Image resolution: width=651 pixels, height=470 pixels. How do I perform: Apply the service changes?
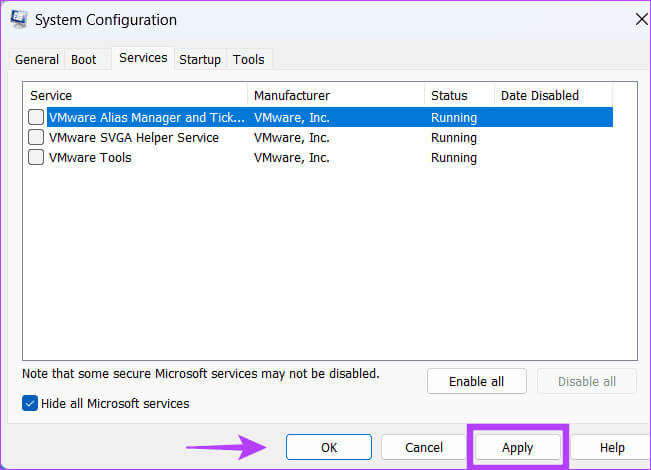click(517, 447)
